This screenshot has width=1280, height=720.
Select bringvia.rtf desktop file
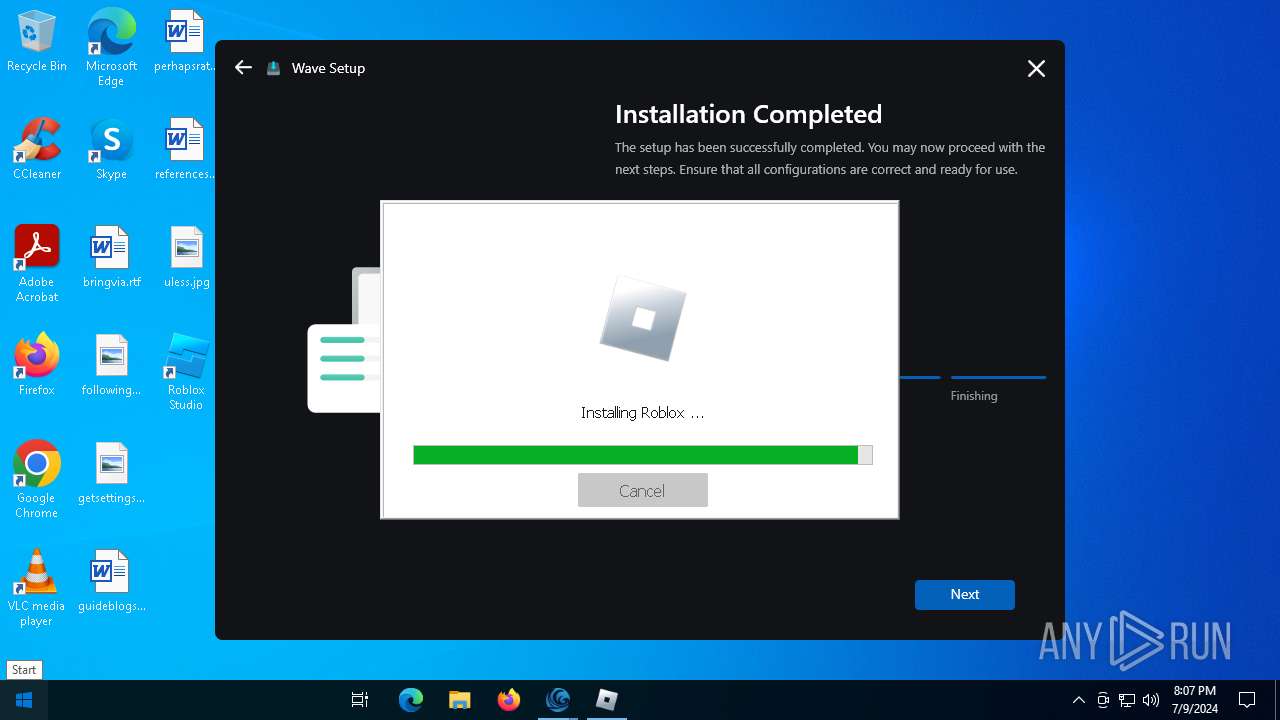click(111, 258)
